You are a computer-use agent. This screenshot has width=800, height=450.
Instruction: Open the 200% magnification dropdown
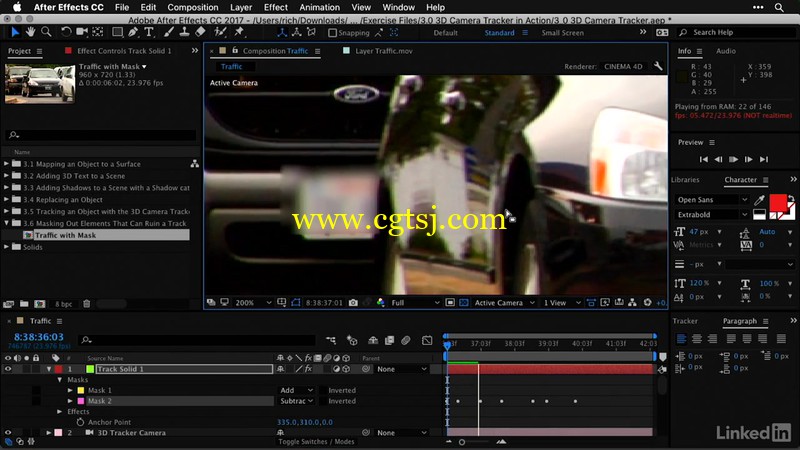(x=253, y=303)
